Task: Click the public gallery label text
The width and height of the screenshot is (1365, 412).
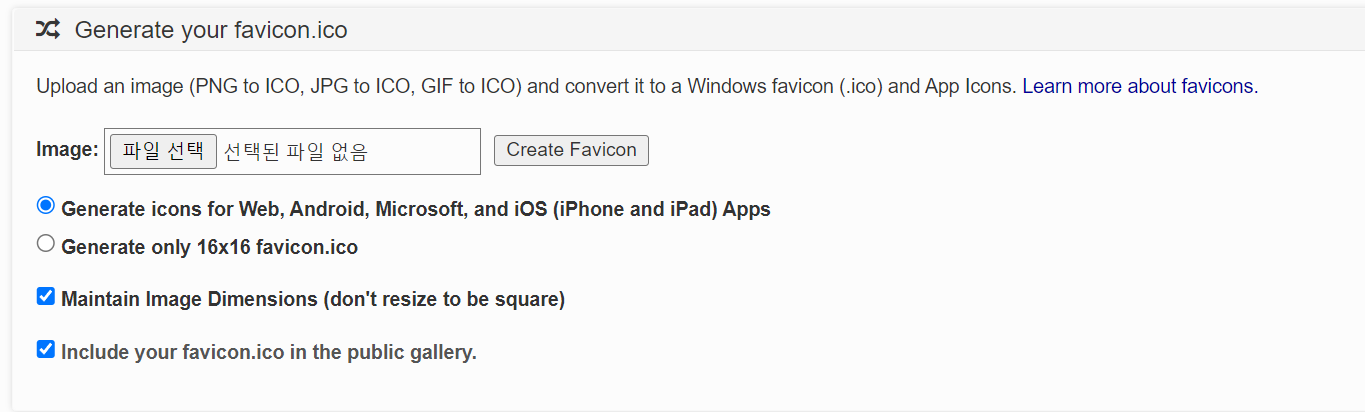Action: 269,352
